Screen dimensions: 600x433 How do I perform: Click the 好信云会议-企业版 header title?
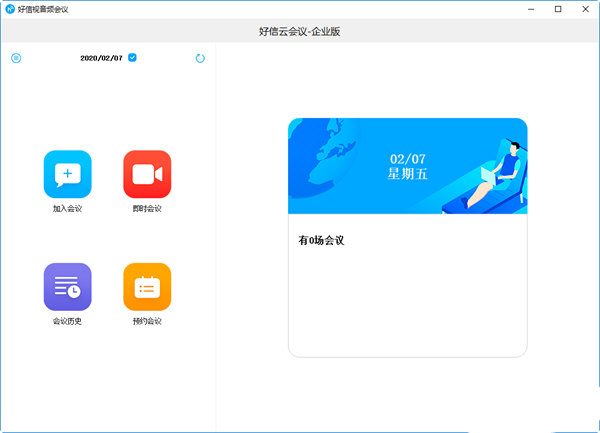300,31
